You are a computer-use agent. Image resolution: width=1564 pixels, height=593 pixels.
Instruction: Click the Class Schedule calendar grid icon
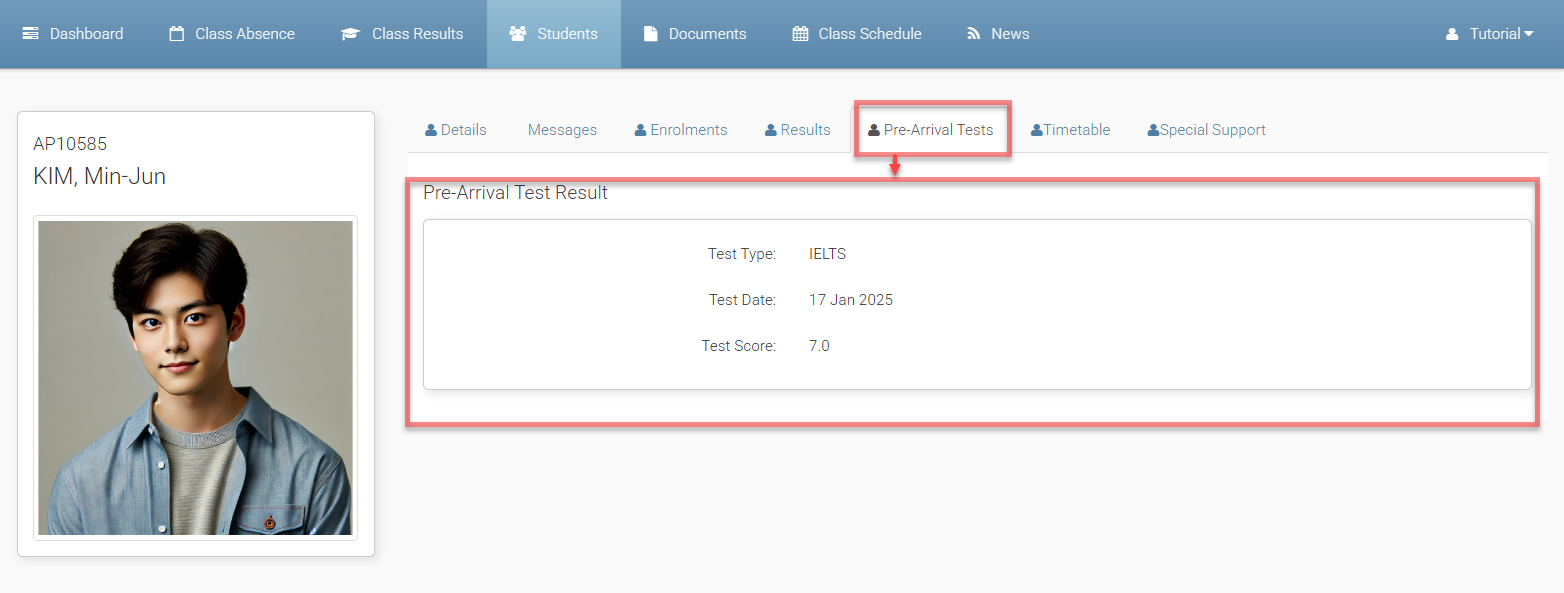click(x=800, y=34)
